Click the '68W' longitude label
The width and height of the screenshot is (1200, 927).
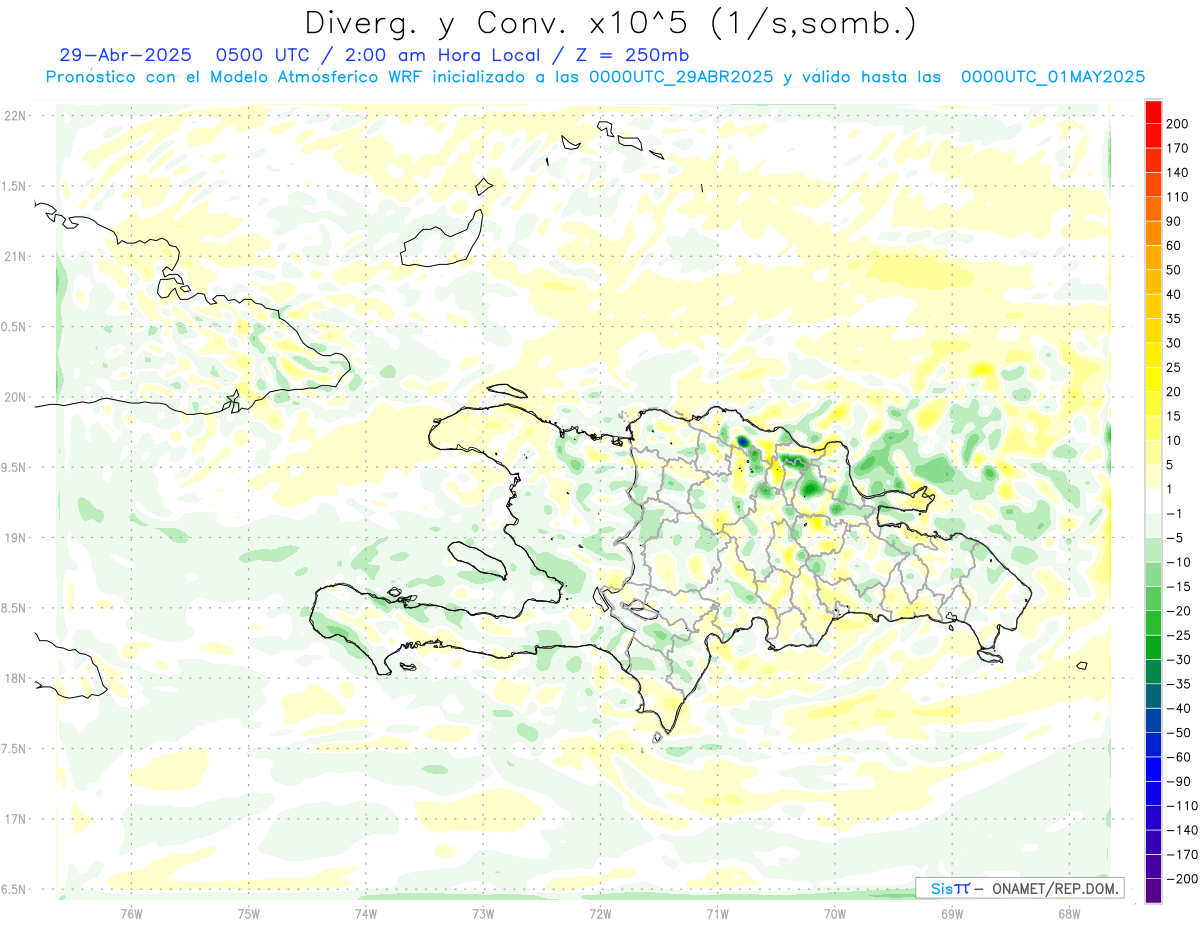click(1068, 912)
